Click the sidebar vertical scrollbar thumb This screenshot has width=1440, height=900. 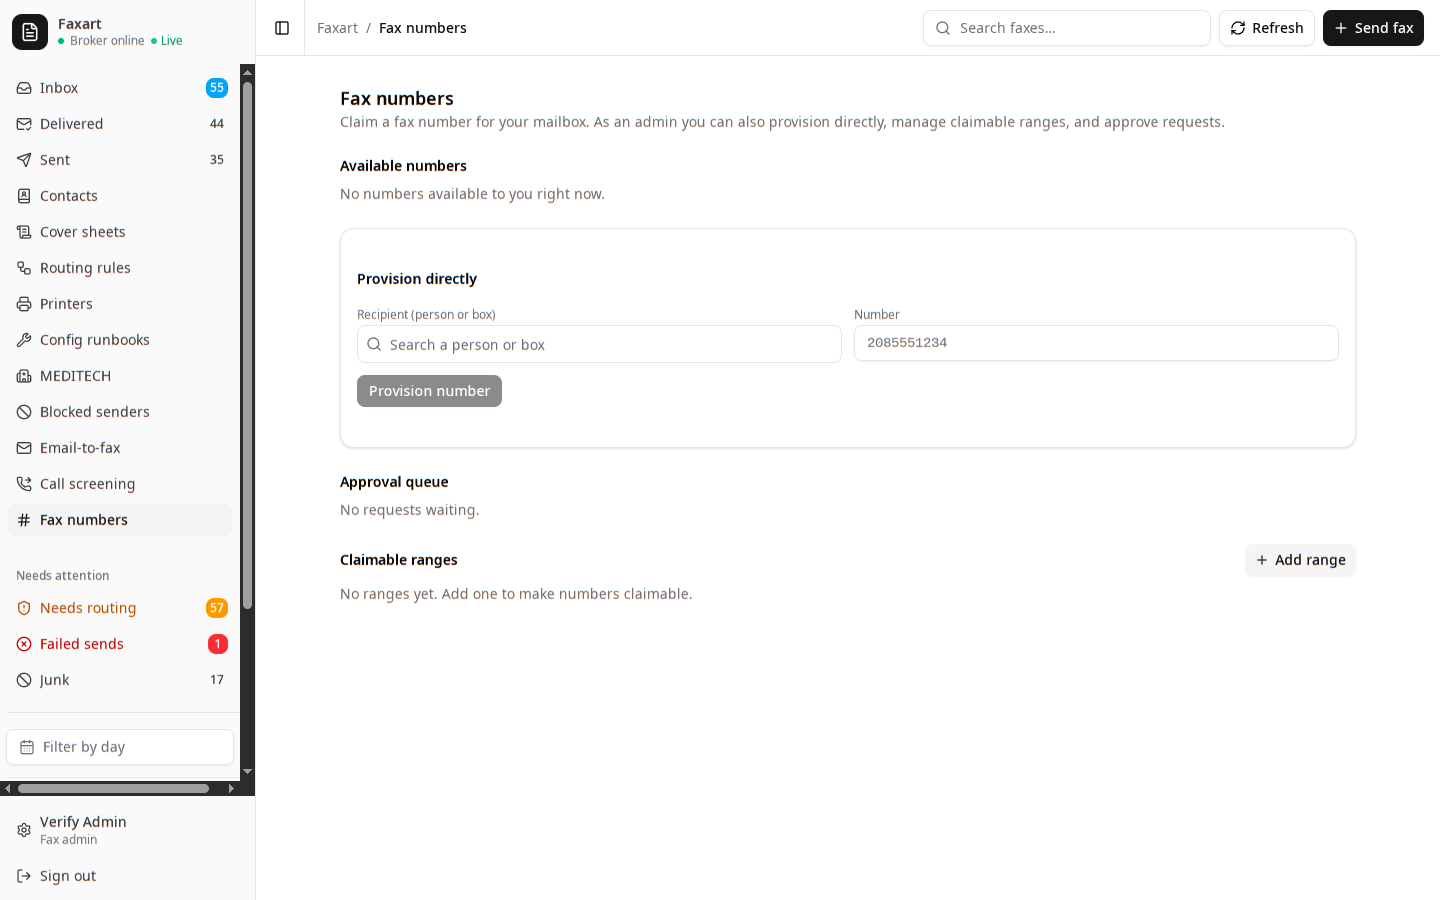click(x=247, y=345)
